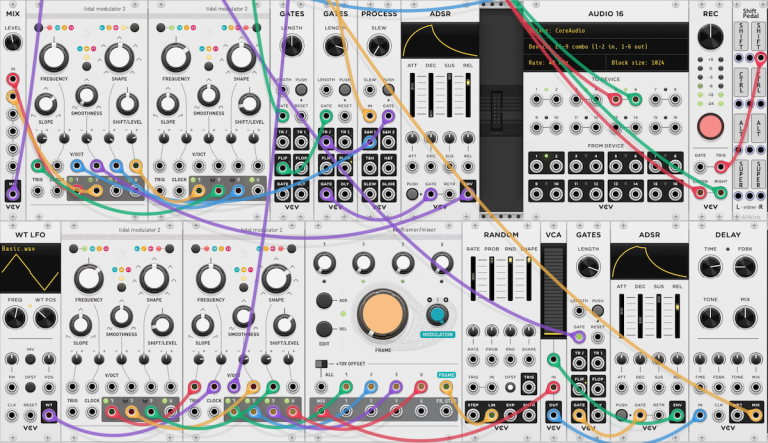Image resolution: width=768 pixels, height=443 pixels.
Task: Click SUS slider on ADSR beside PROCESS
Action: tap(449, 95)
